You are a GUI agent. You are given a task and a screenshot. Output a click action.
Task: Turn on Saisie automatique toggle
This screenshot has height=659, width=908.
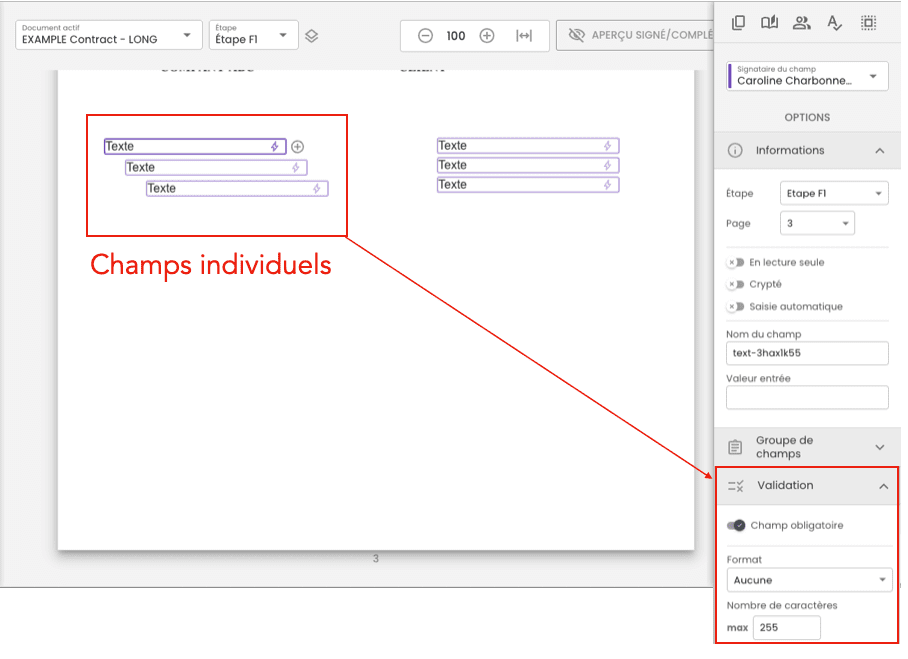736,307
